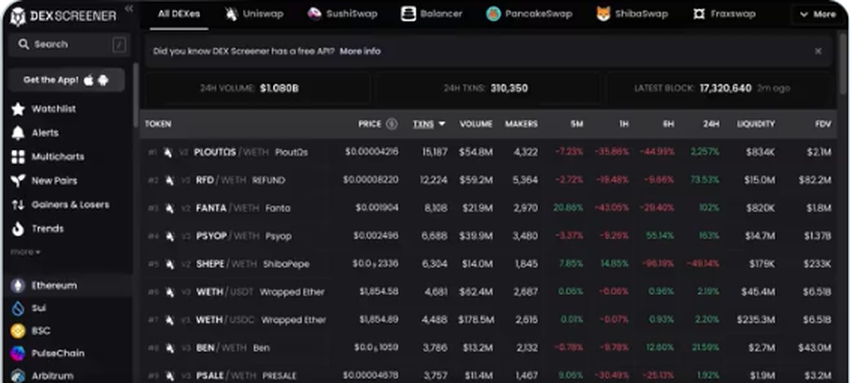Dismiss the free API banner
Image resolution: width=850 pixels, height=383 pixels.
tap(818, 51)
